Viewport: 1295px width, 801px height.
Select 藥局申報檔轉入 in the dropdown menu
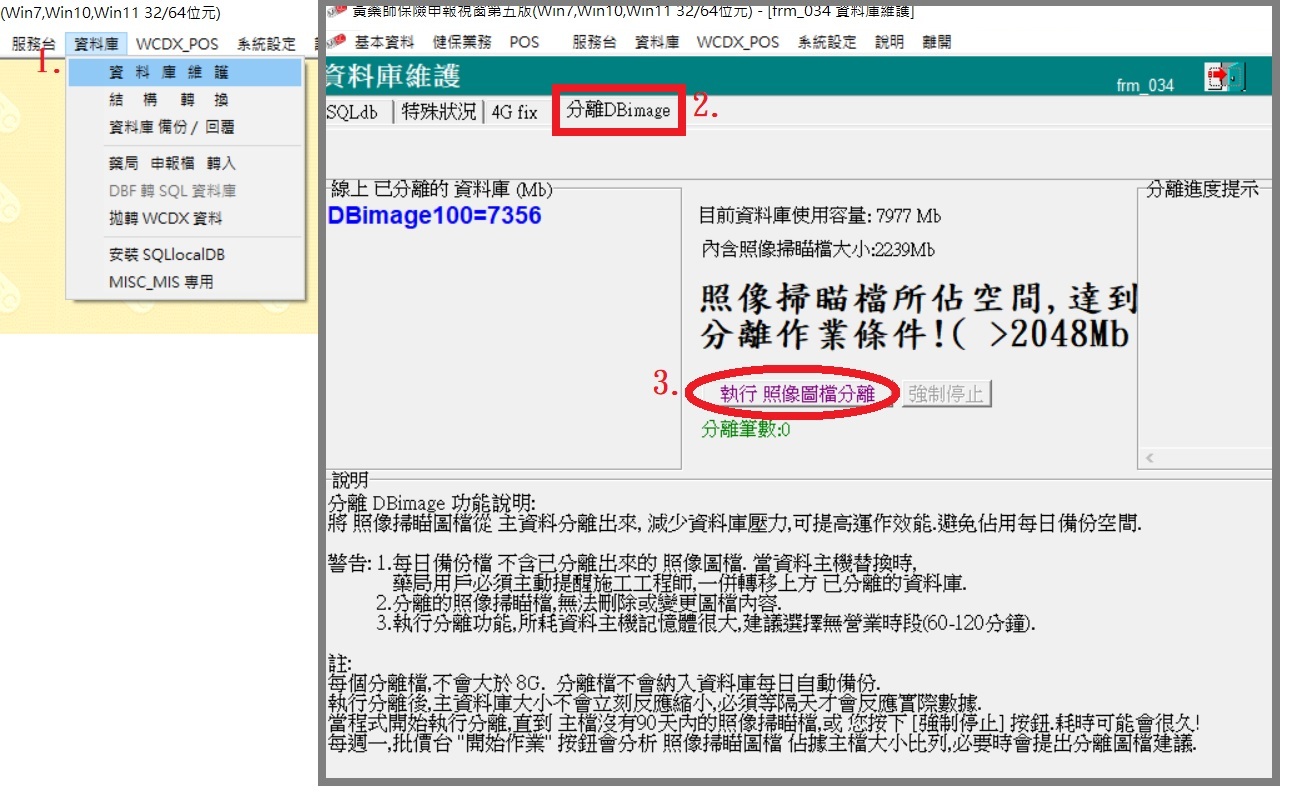185,163
